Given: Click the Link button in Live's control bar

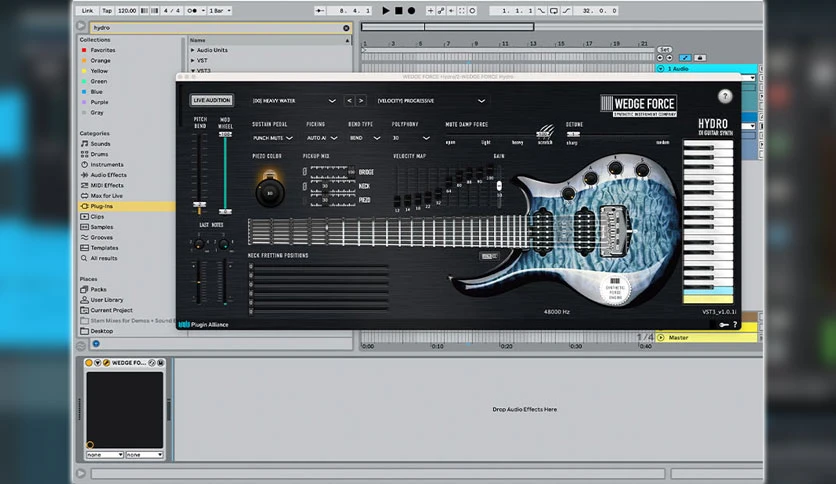Looking at the screenshot, I should 87,11.
